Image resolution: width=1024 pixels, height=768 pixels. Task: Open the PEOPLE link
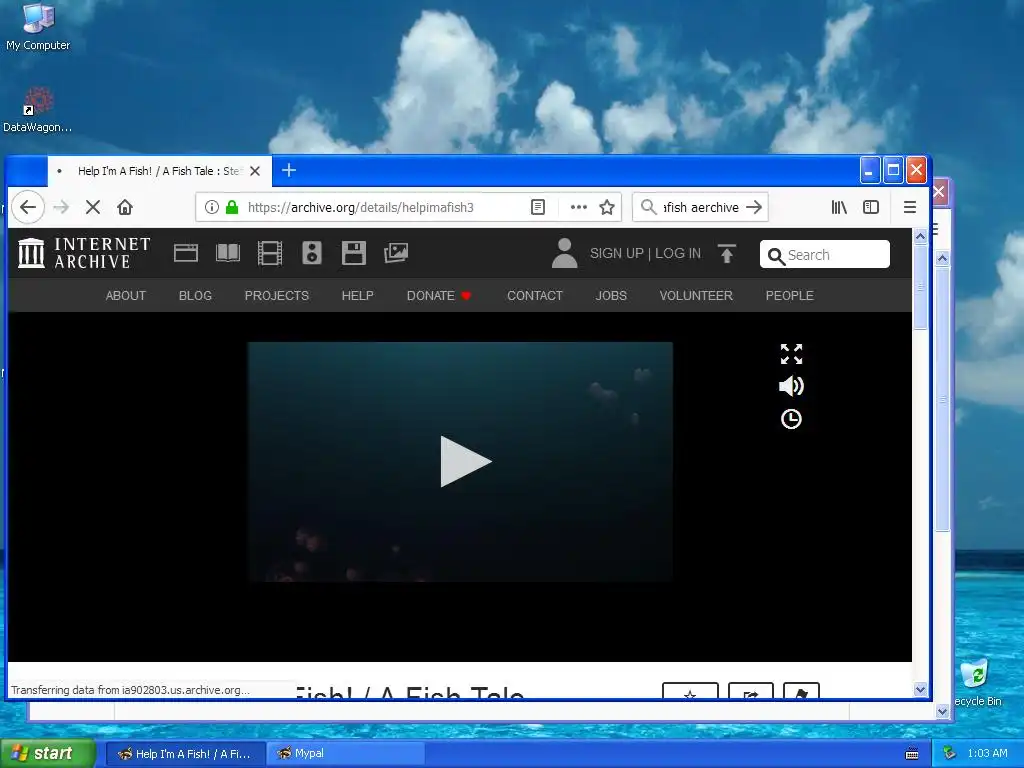(x=790, y=296)
